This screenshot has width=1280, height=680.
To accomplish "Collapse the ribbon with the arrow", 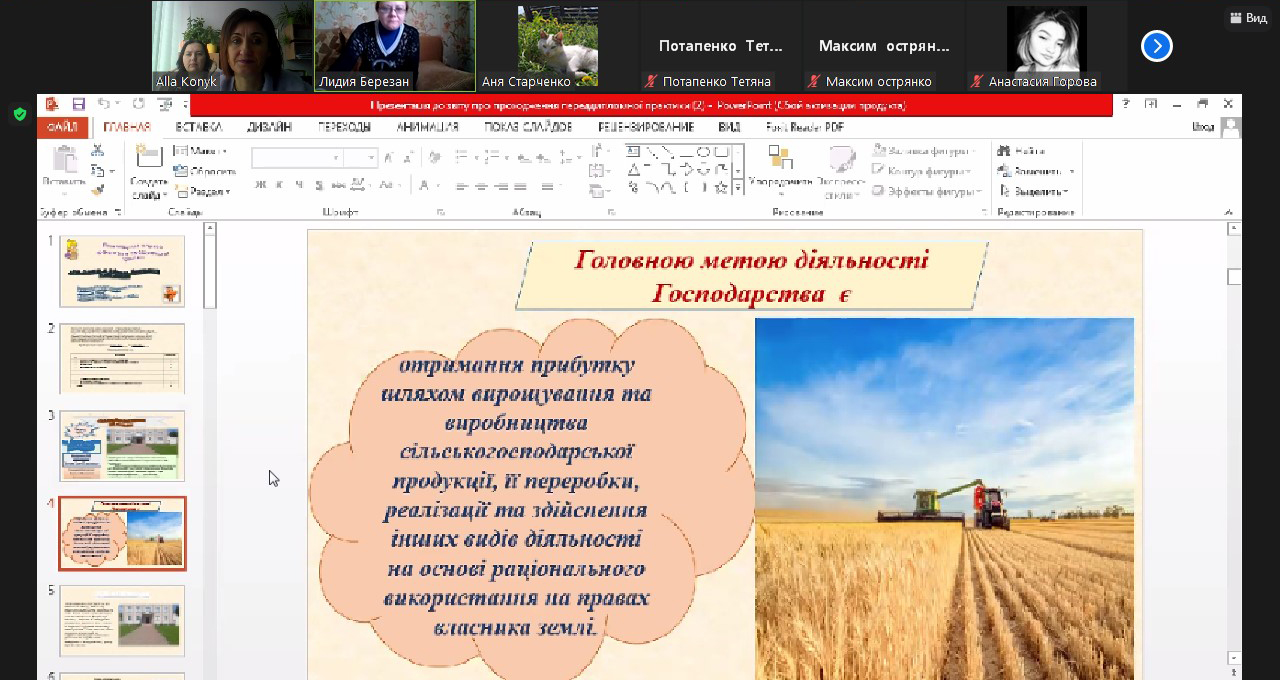I will (x=1229, y=211).
